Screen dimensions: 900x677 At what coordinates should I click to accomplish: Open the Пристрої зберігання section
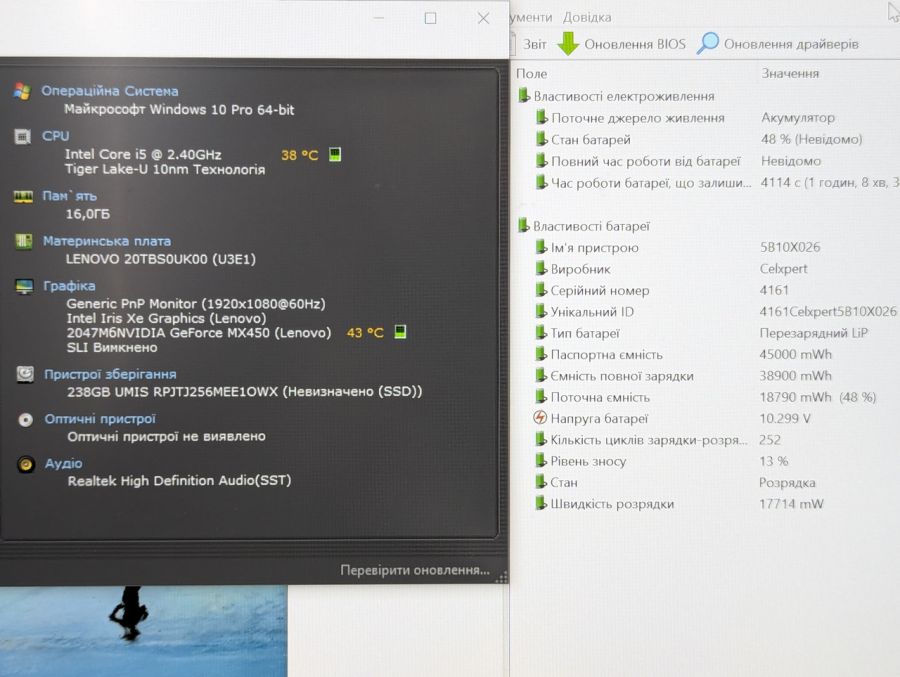click(110, 374)
